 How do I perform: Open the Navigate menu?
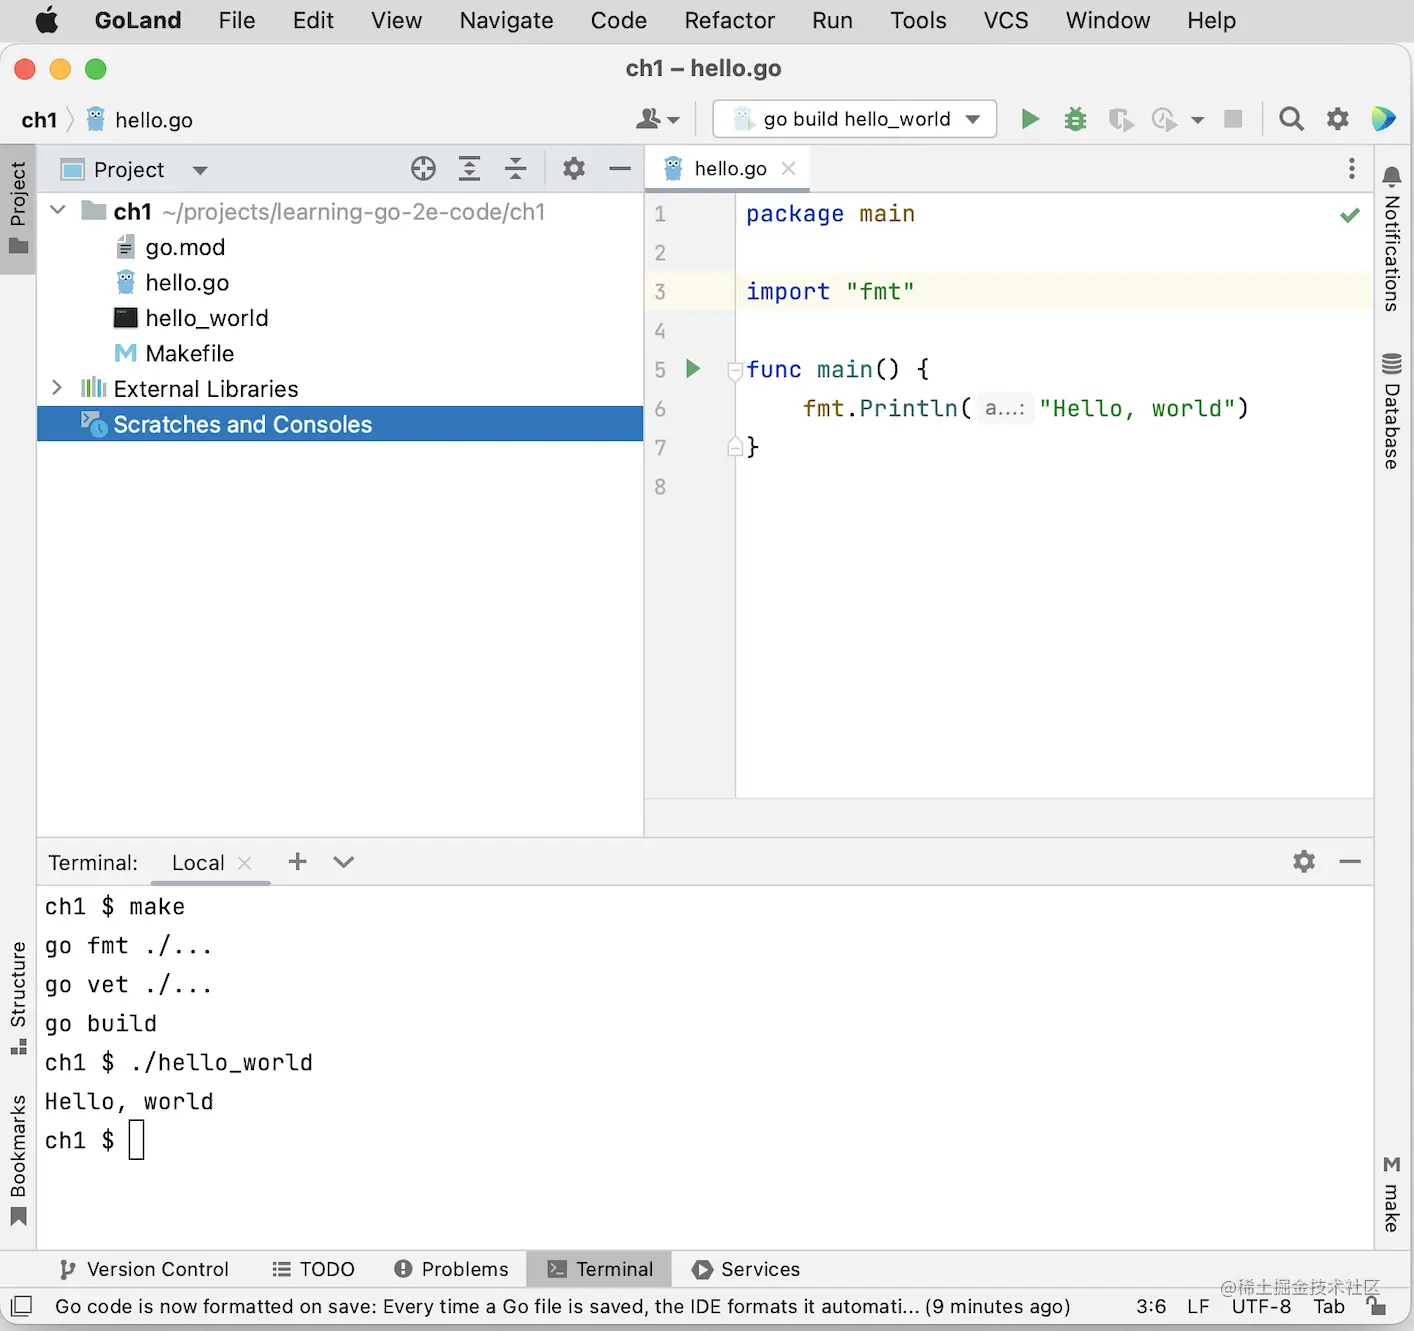[506, 20]
